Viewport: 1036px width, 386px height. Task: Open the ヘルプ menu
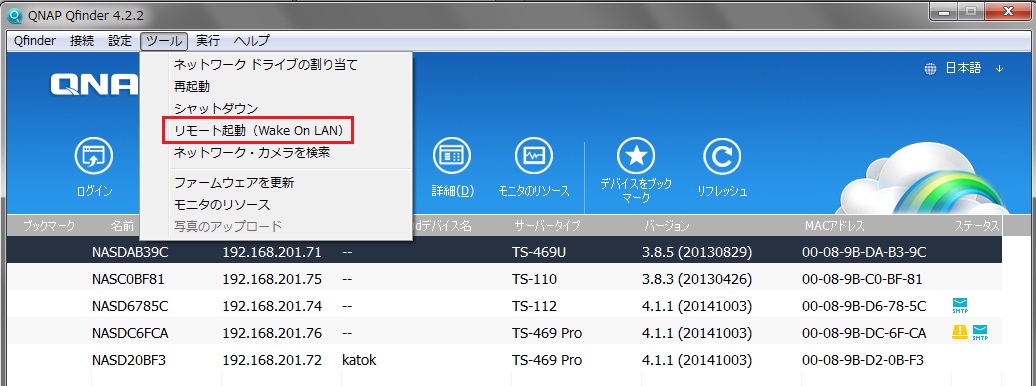251,41
